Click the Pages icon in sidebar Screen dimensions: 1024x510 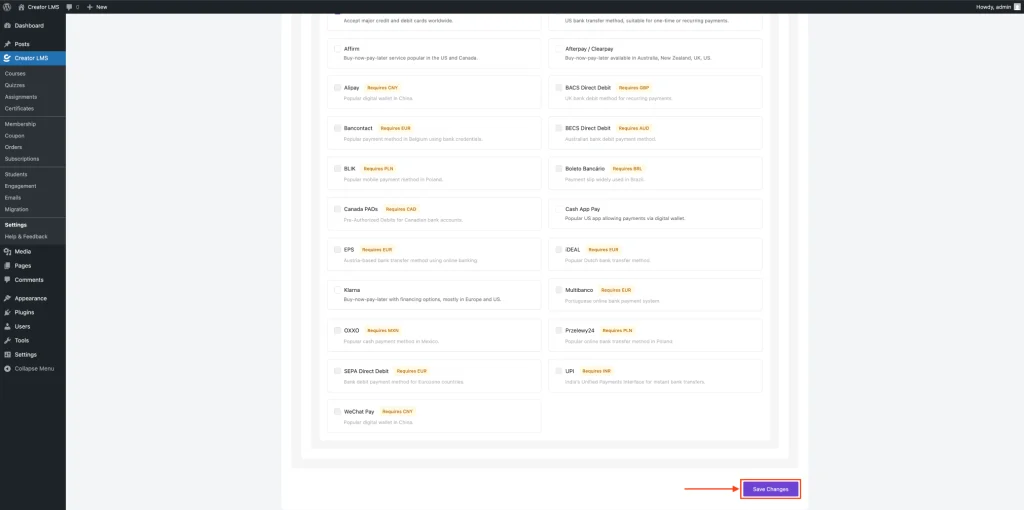point(7,266)
